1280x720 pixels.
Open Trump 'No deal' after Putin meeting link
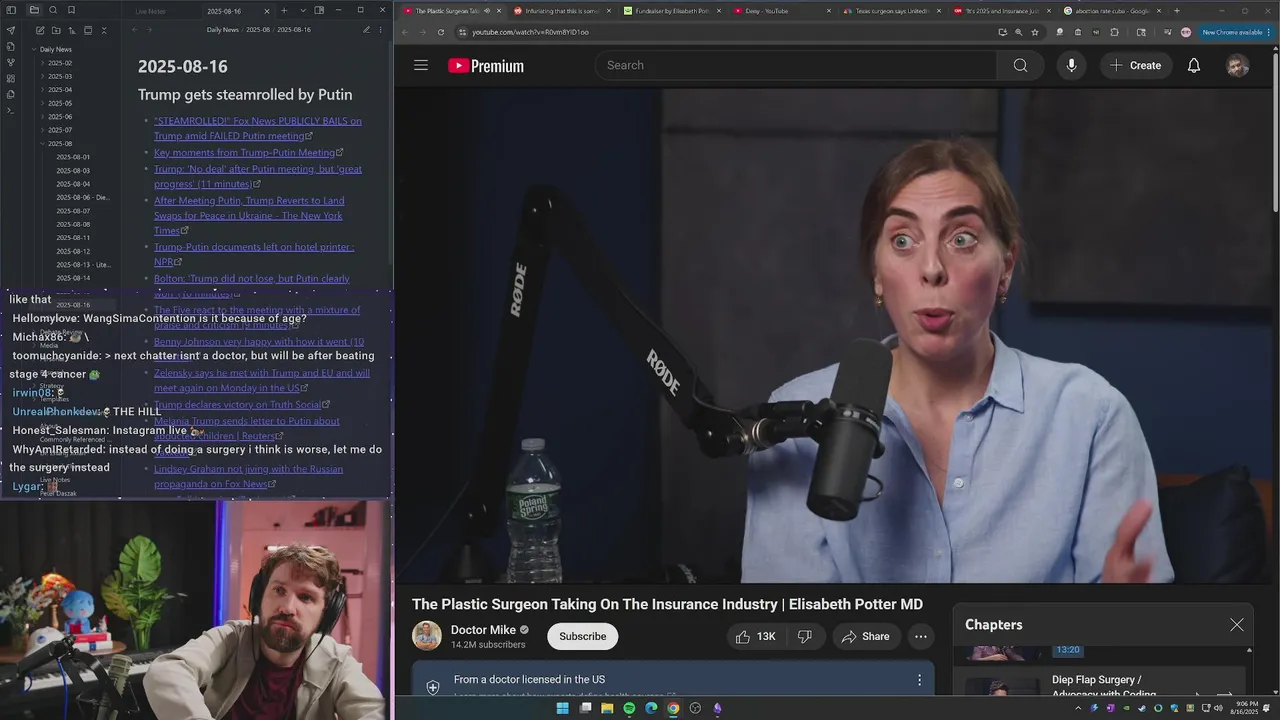click(258, 176)
